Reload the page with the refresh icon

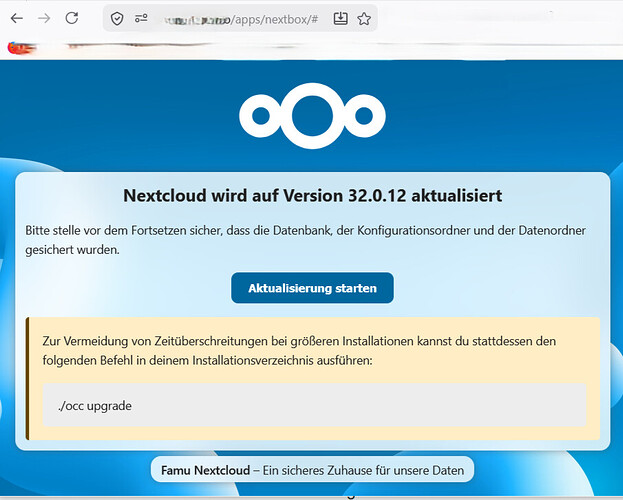tap(72, 18)
